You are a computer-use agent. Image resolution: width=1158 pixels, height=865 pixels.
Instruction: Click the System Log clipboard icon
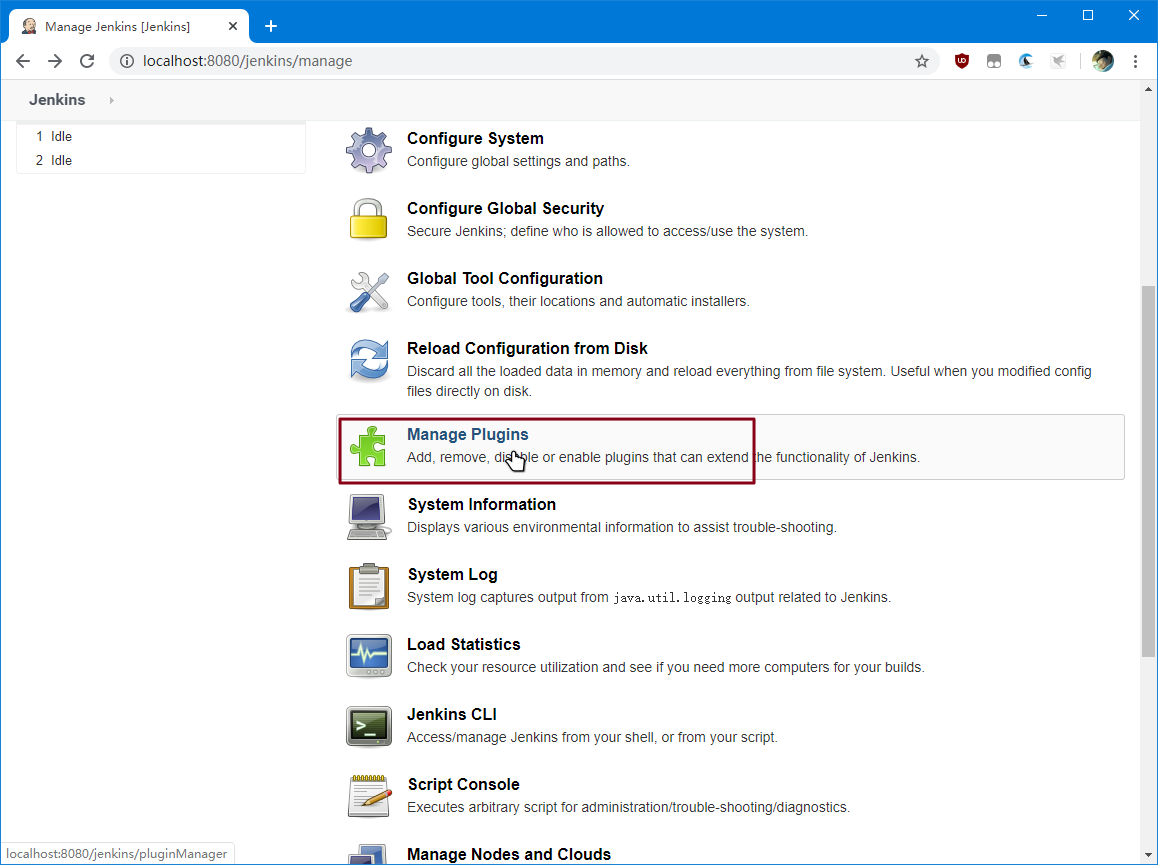click(x=369, y=587)
